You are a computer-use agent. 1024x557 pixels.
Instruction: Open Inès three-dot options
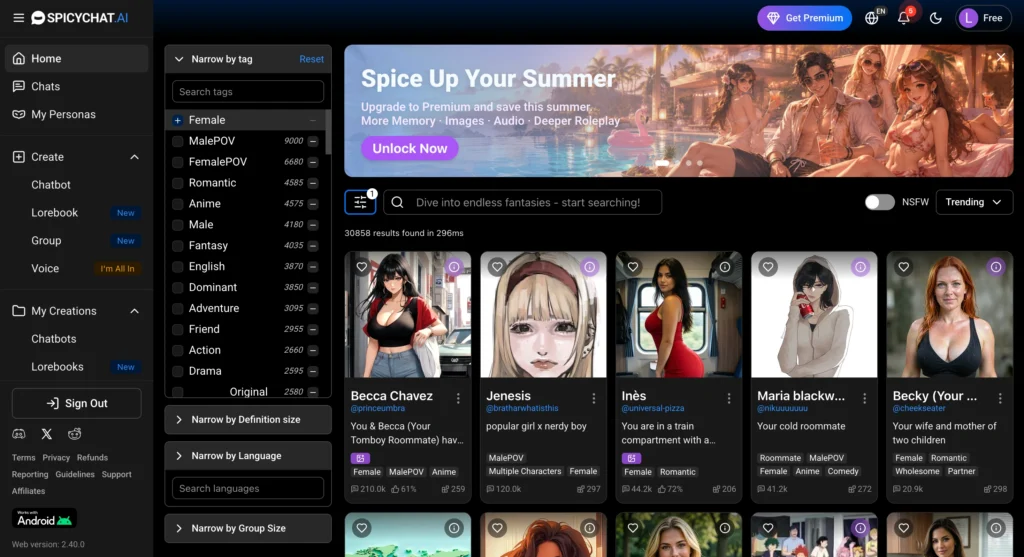point(729,398)
